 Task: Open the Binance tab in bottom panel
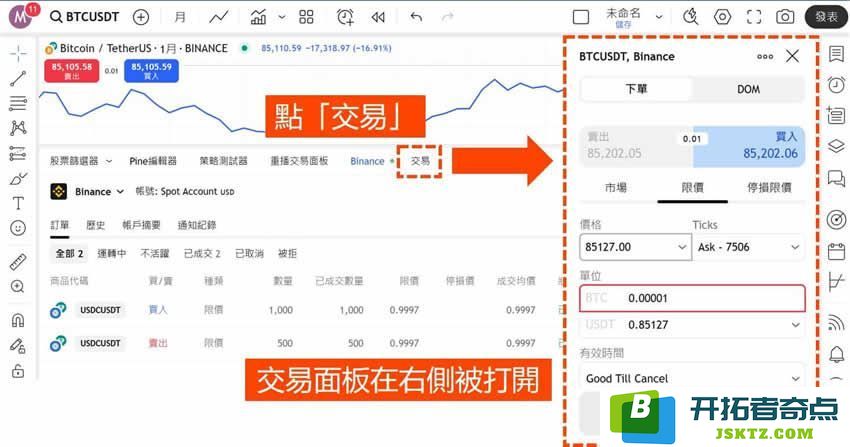367,161
